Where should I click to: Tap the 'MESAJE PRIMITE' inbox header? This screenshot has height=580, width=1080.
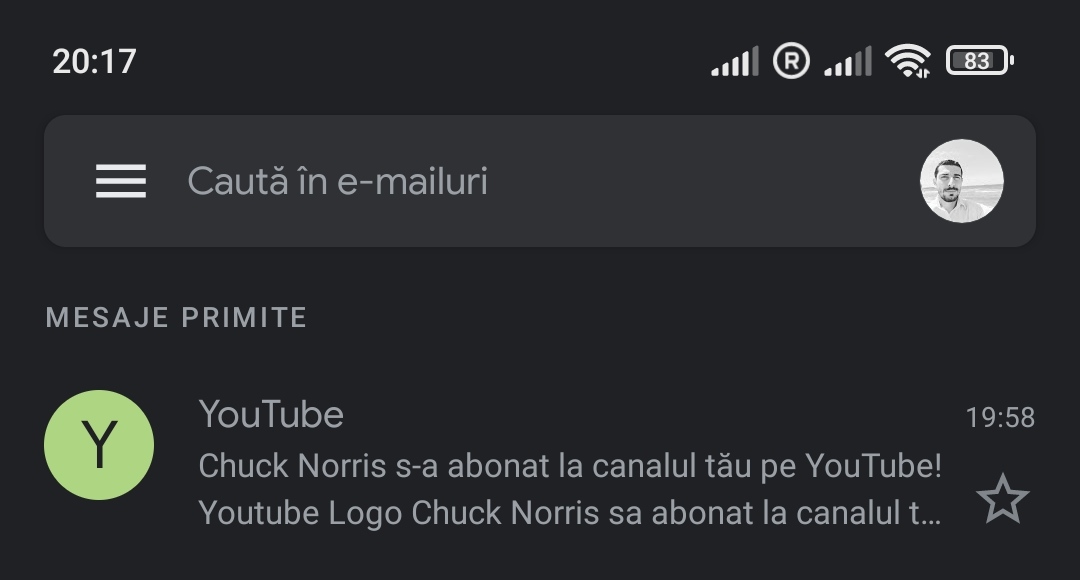tap(176, 318)
